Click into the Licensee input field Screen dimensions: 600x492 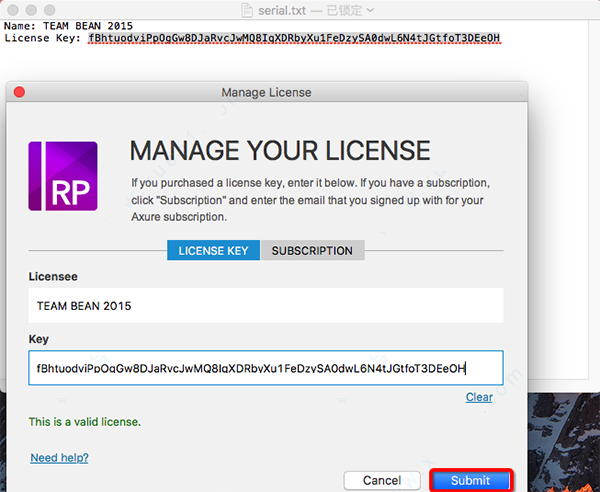(x=266, y=306)
